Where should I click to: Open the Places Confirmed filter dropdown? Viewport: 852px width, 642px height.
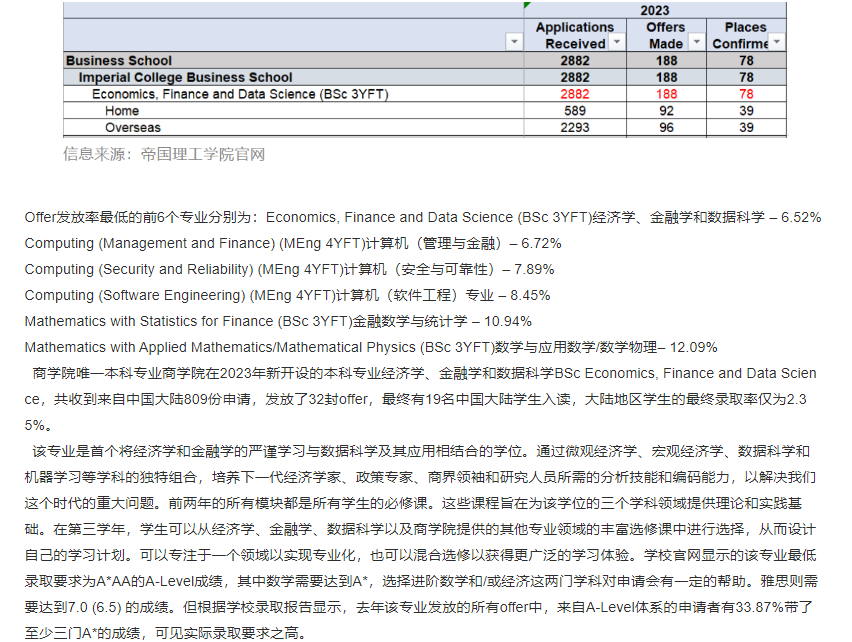pos(777,42)
